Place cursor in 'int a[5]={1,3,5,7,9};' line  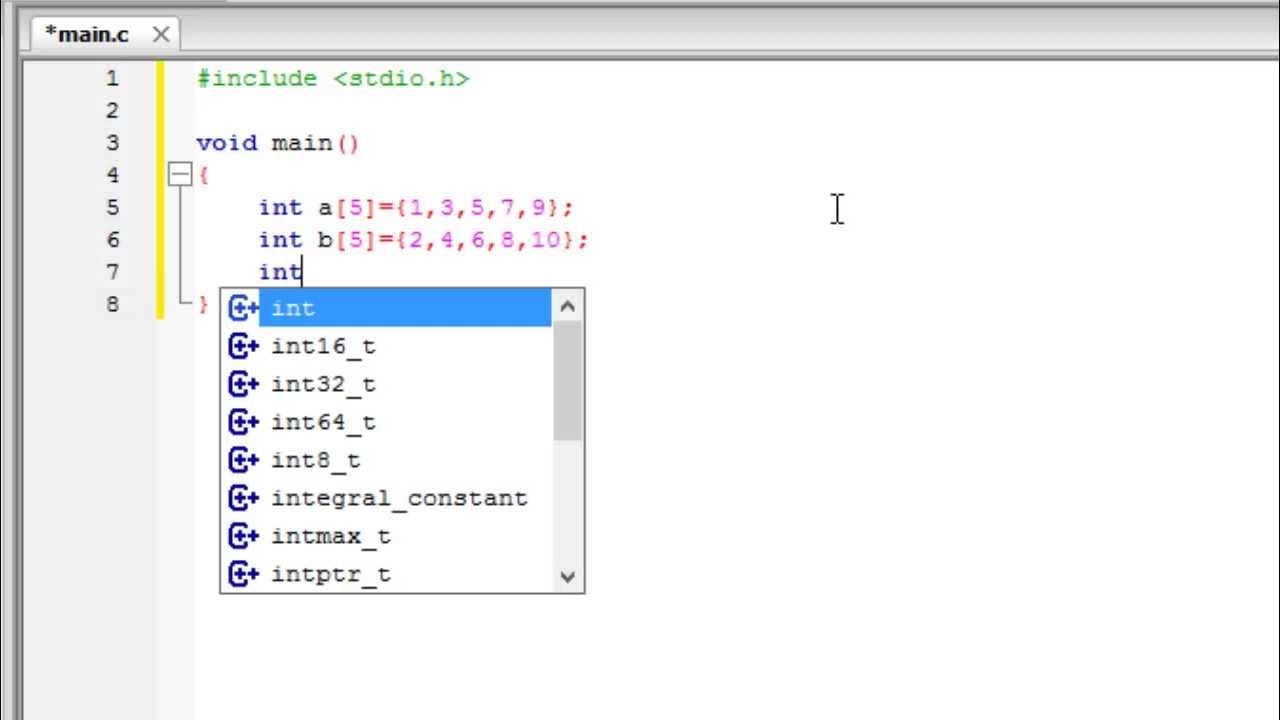(x=417, y=208)
